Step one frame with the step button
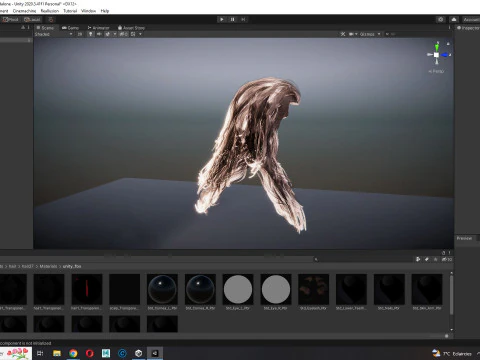The height and width of the screenshot is (360, 480). point(243,19)
